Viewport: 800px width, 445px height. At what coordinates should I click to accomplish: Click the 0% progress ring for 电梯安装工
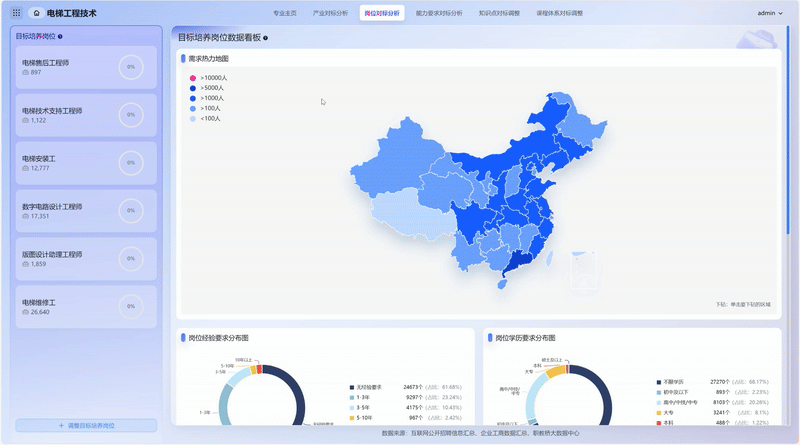tap(130, 162)
